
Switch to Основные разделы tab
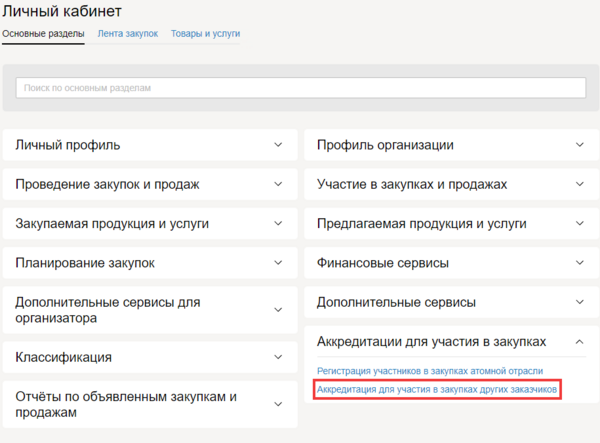tap(43, 34)
